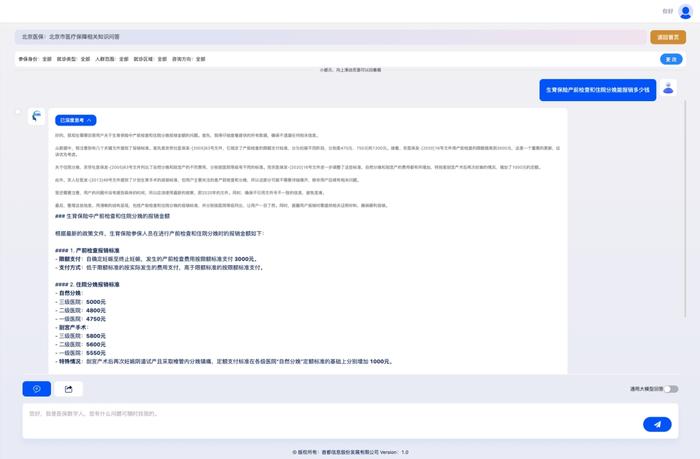Click the copyright Version 1.0 footer text
The height and width of the screenshot is (459, 700).
coord(350,452)
